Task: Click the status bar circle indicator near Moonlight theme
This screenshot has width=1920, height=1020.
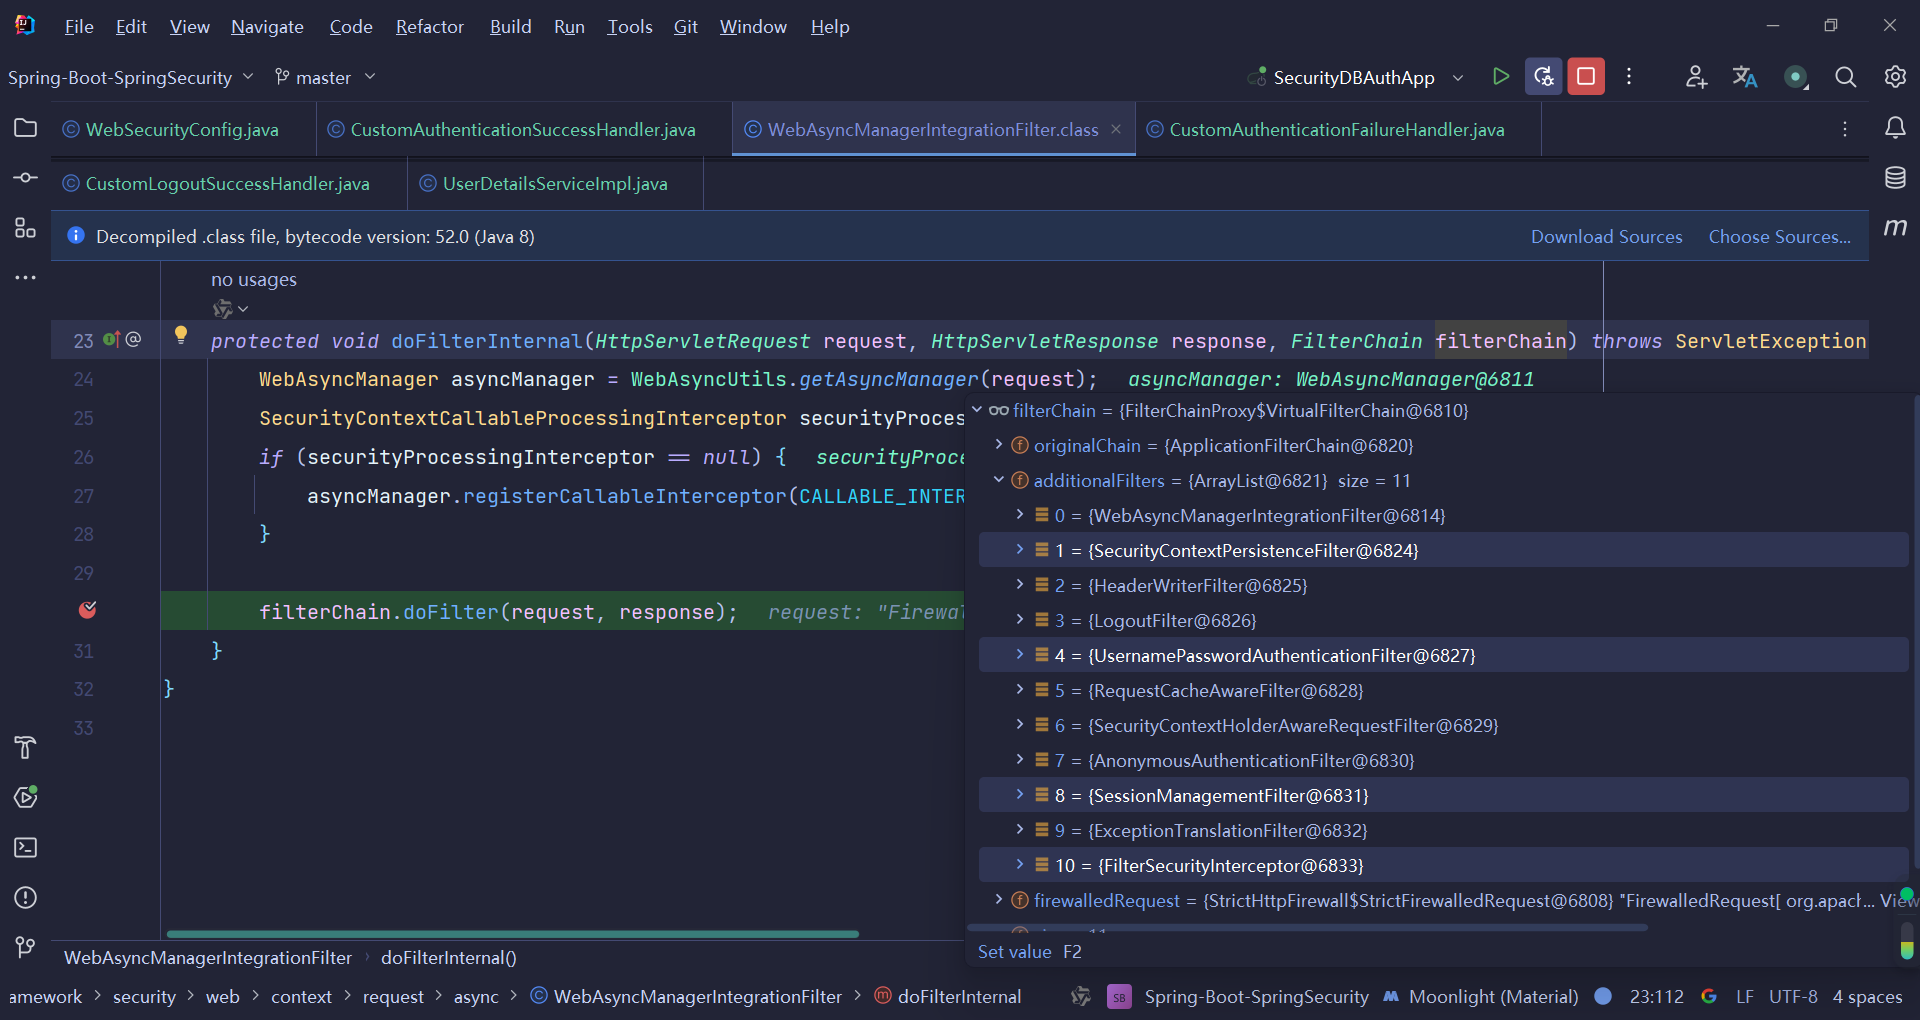Action: pos(1603,996)
